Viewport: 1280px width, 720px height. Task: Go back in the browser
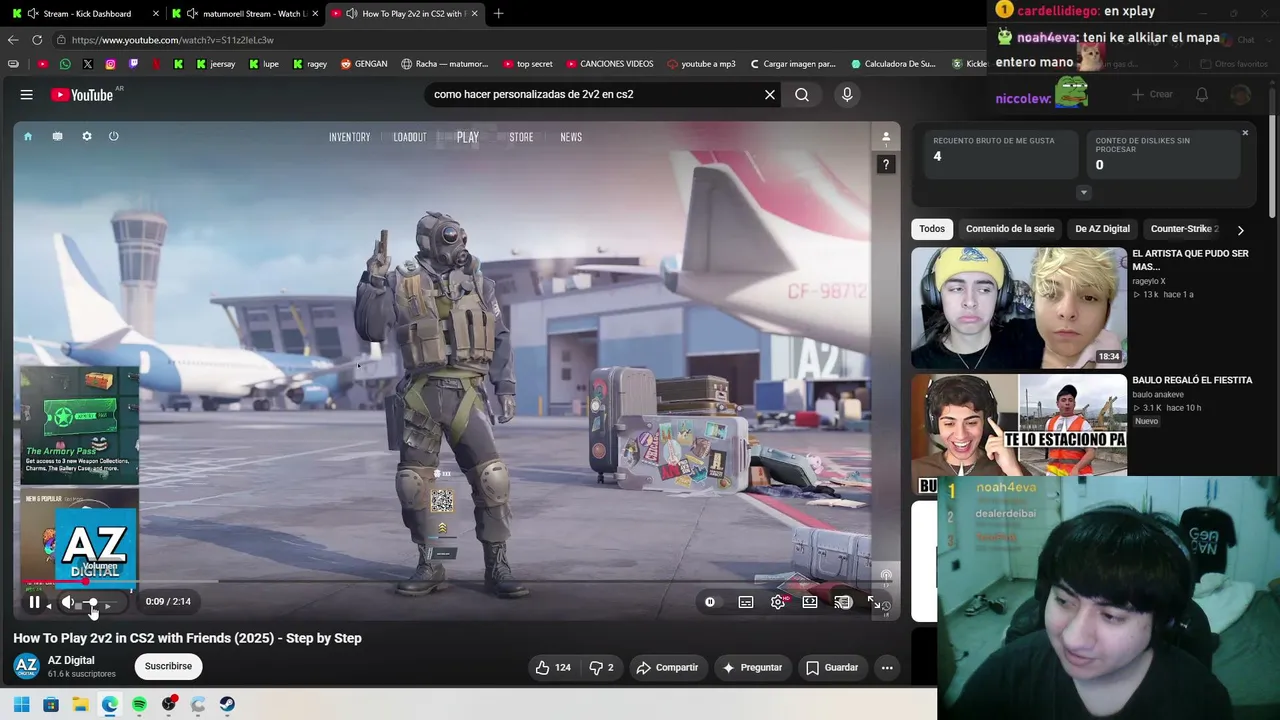pos(13,40)
